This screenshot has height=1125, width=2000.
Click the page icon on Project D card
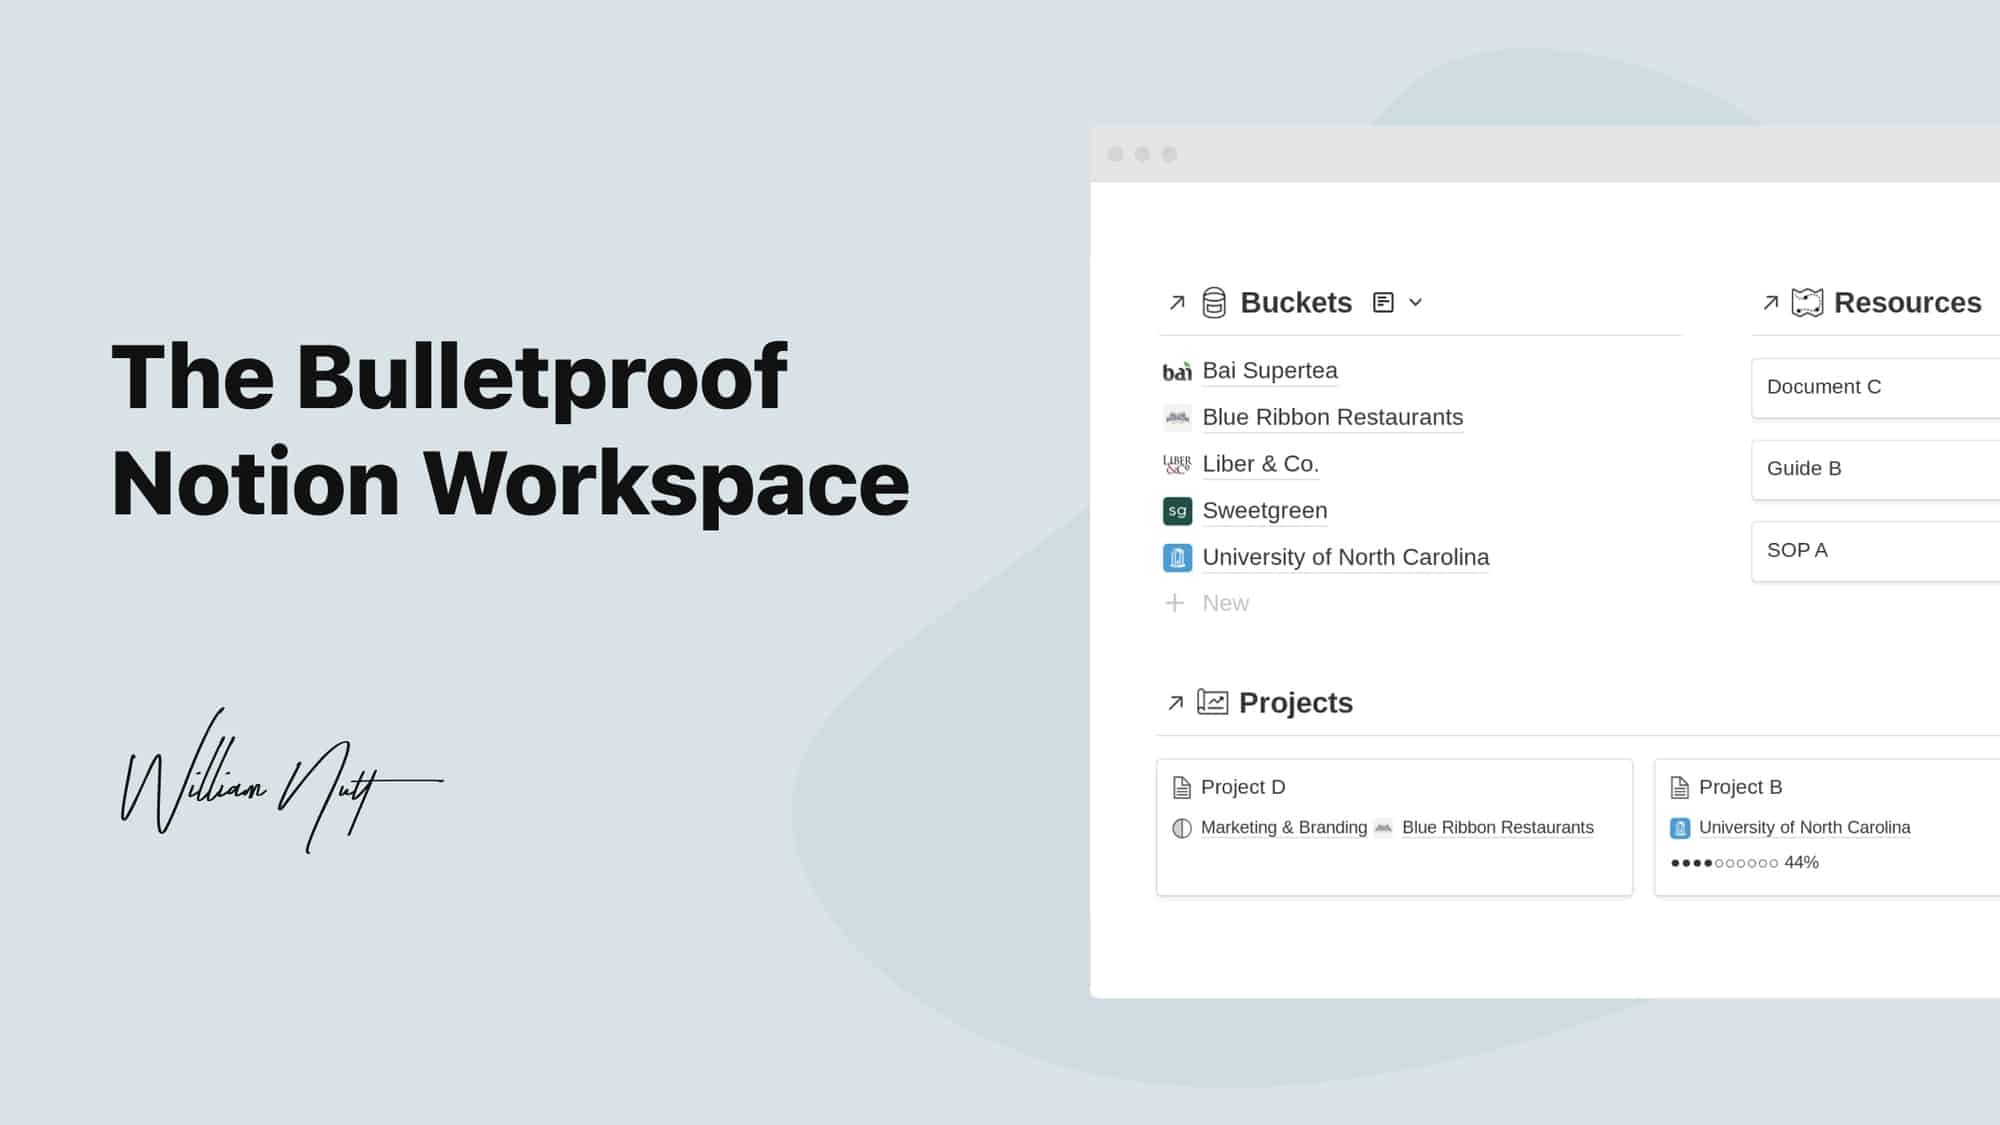1180,787
